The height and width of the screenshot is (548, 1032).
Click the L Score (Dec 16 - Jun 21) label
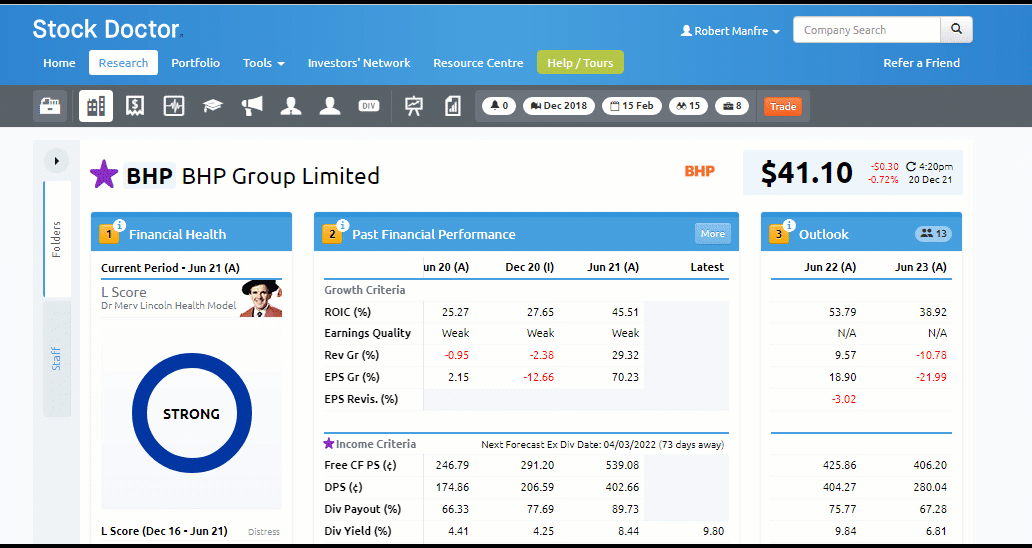coord(164,531)
